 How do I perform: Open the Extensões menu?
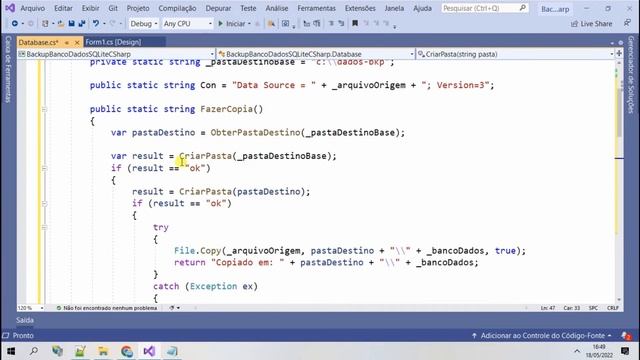coord(360,8)
